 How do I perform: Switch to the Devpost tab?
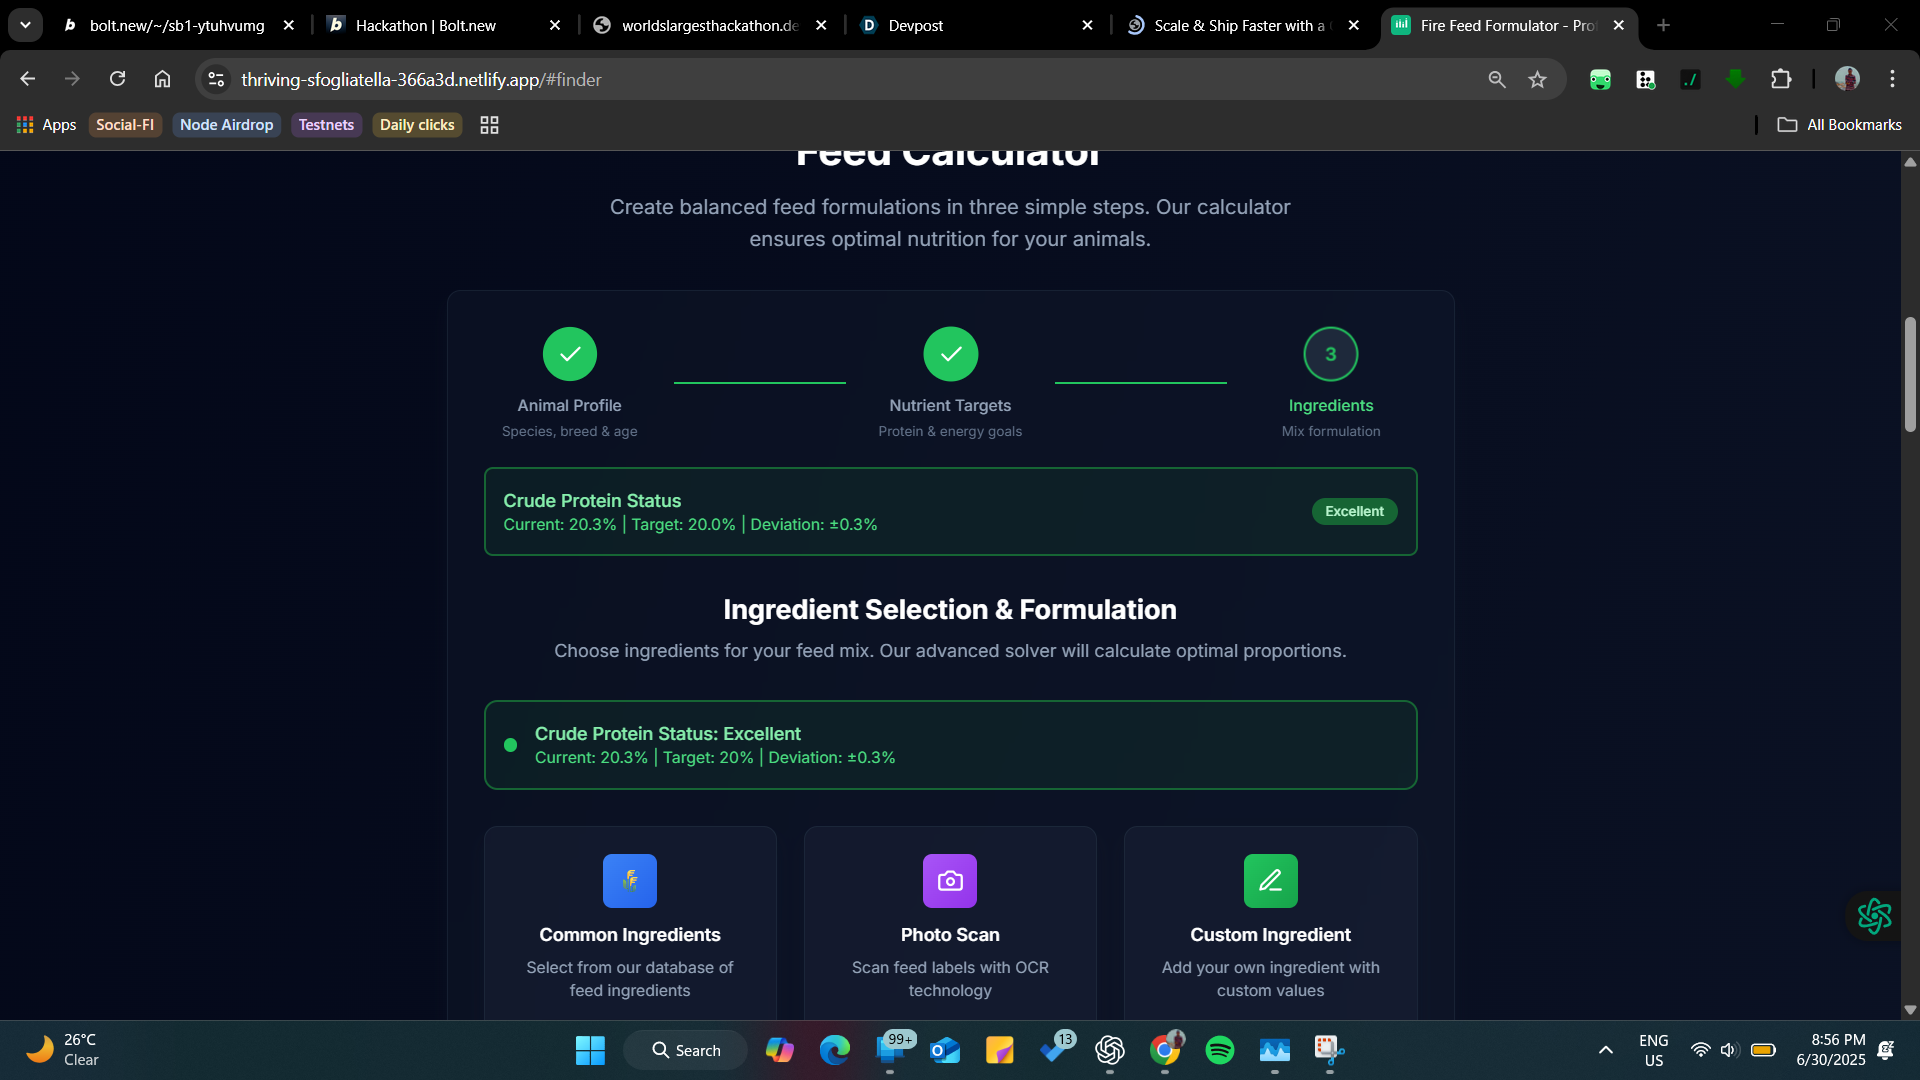coord(915,26)
